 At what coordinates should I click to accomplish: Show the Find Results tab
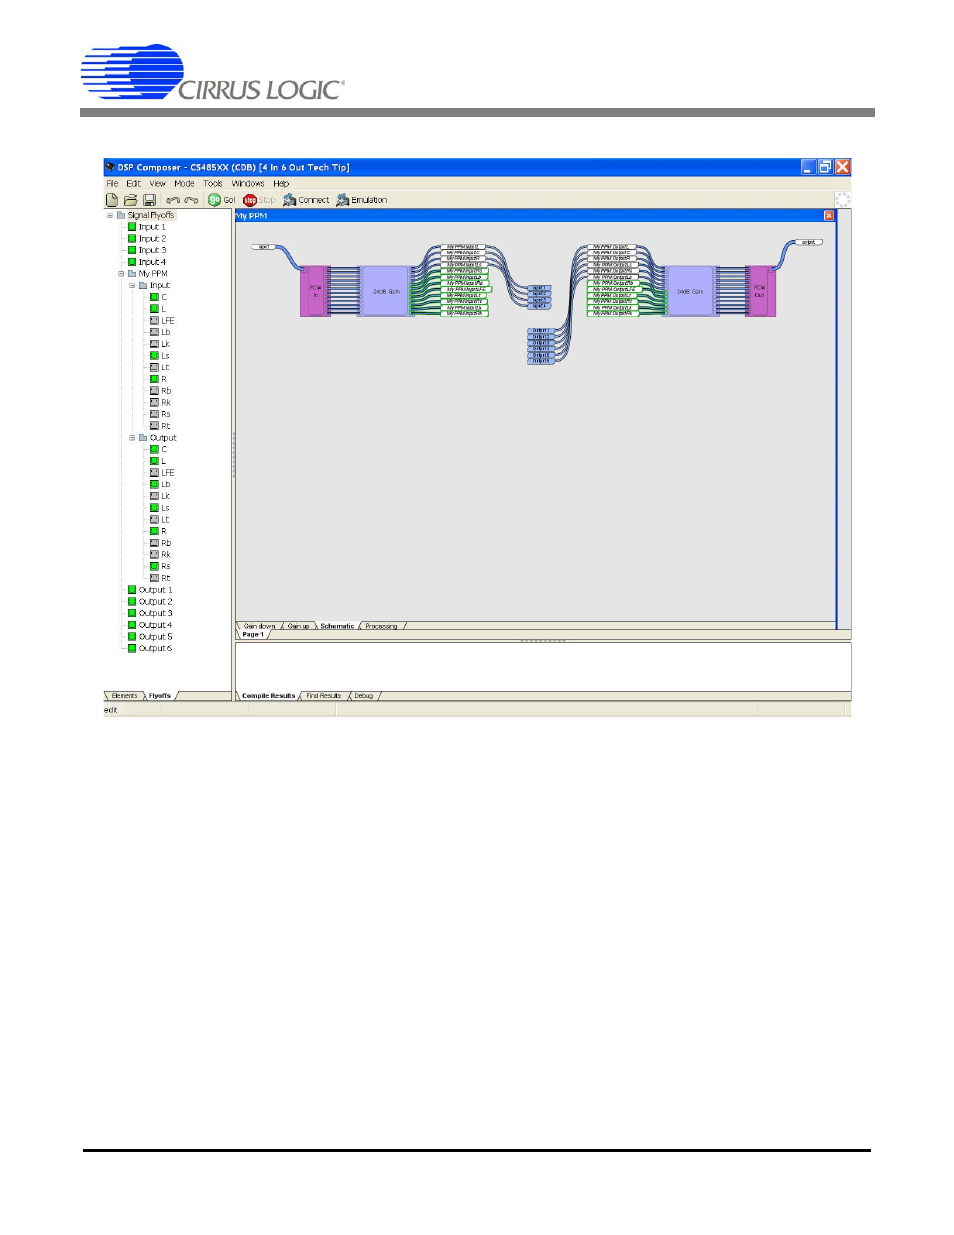click(323, 696)
